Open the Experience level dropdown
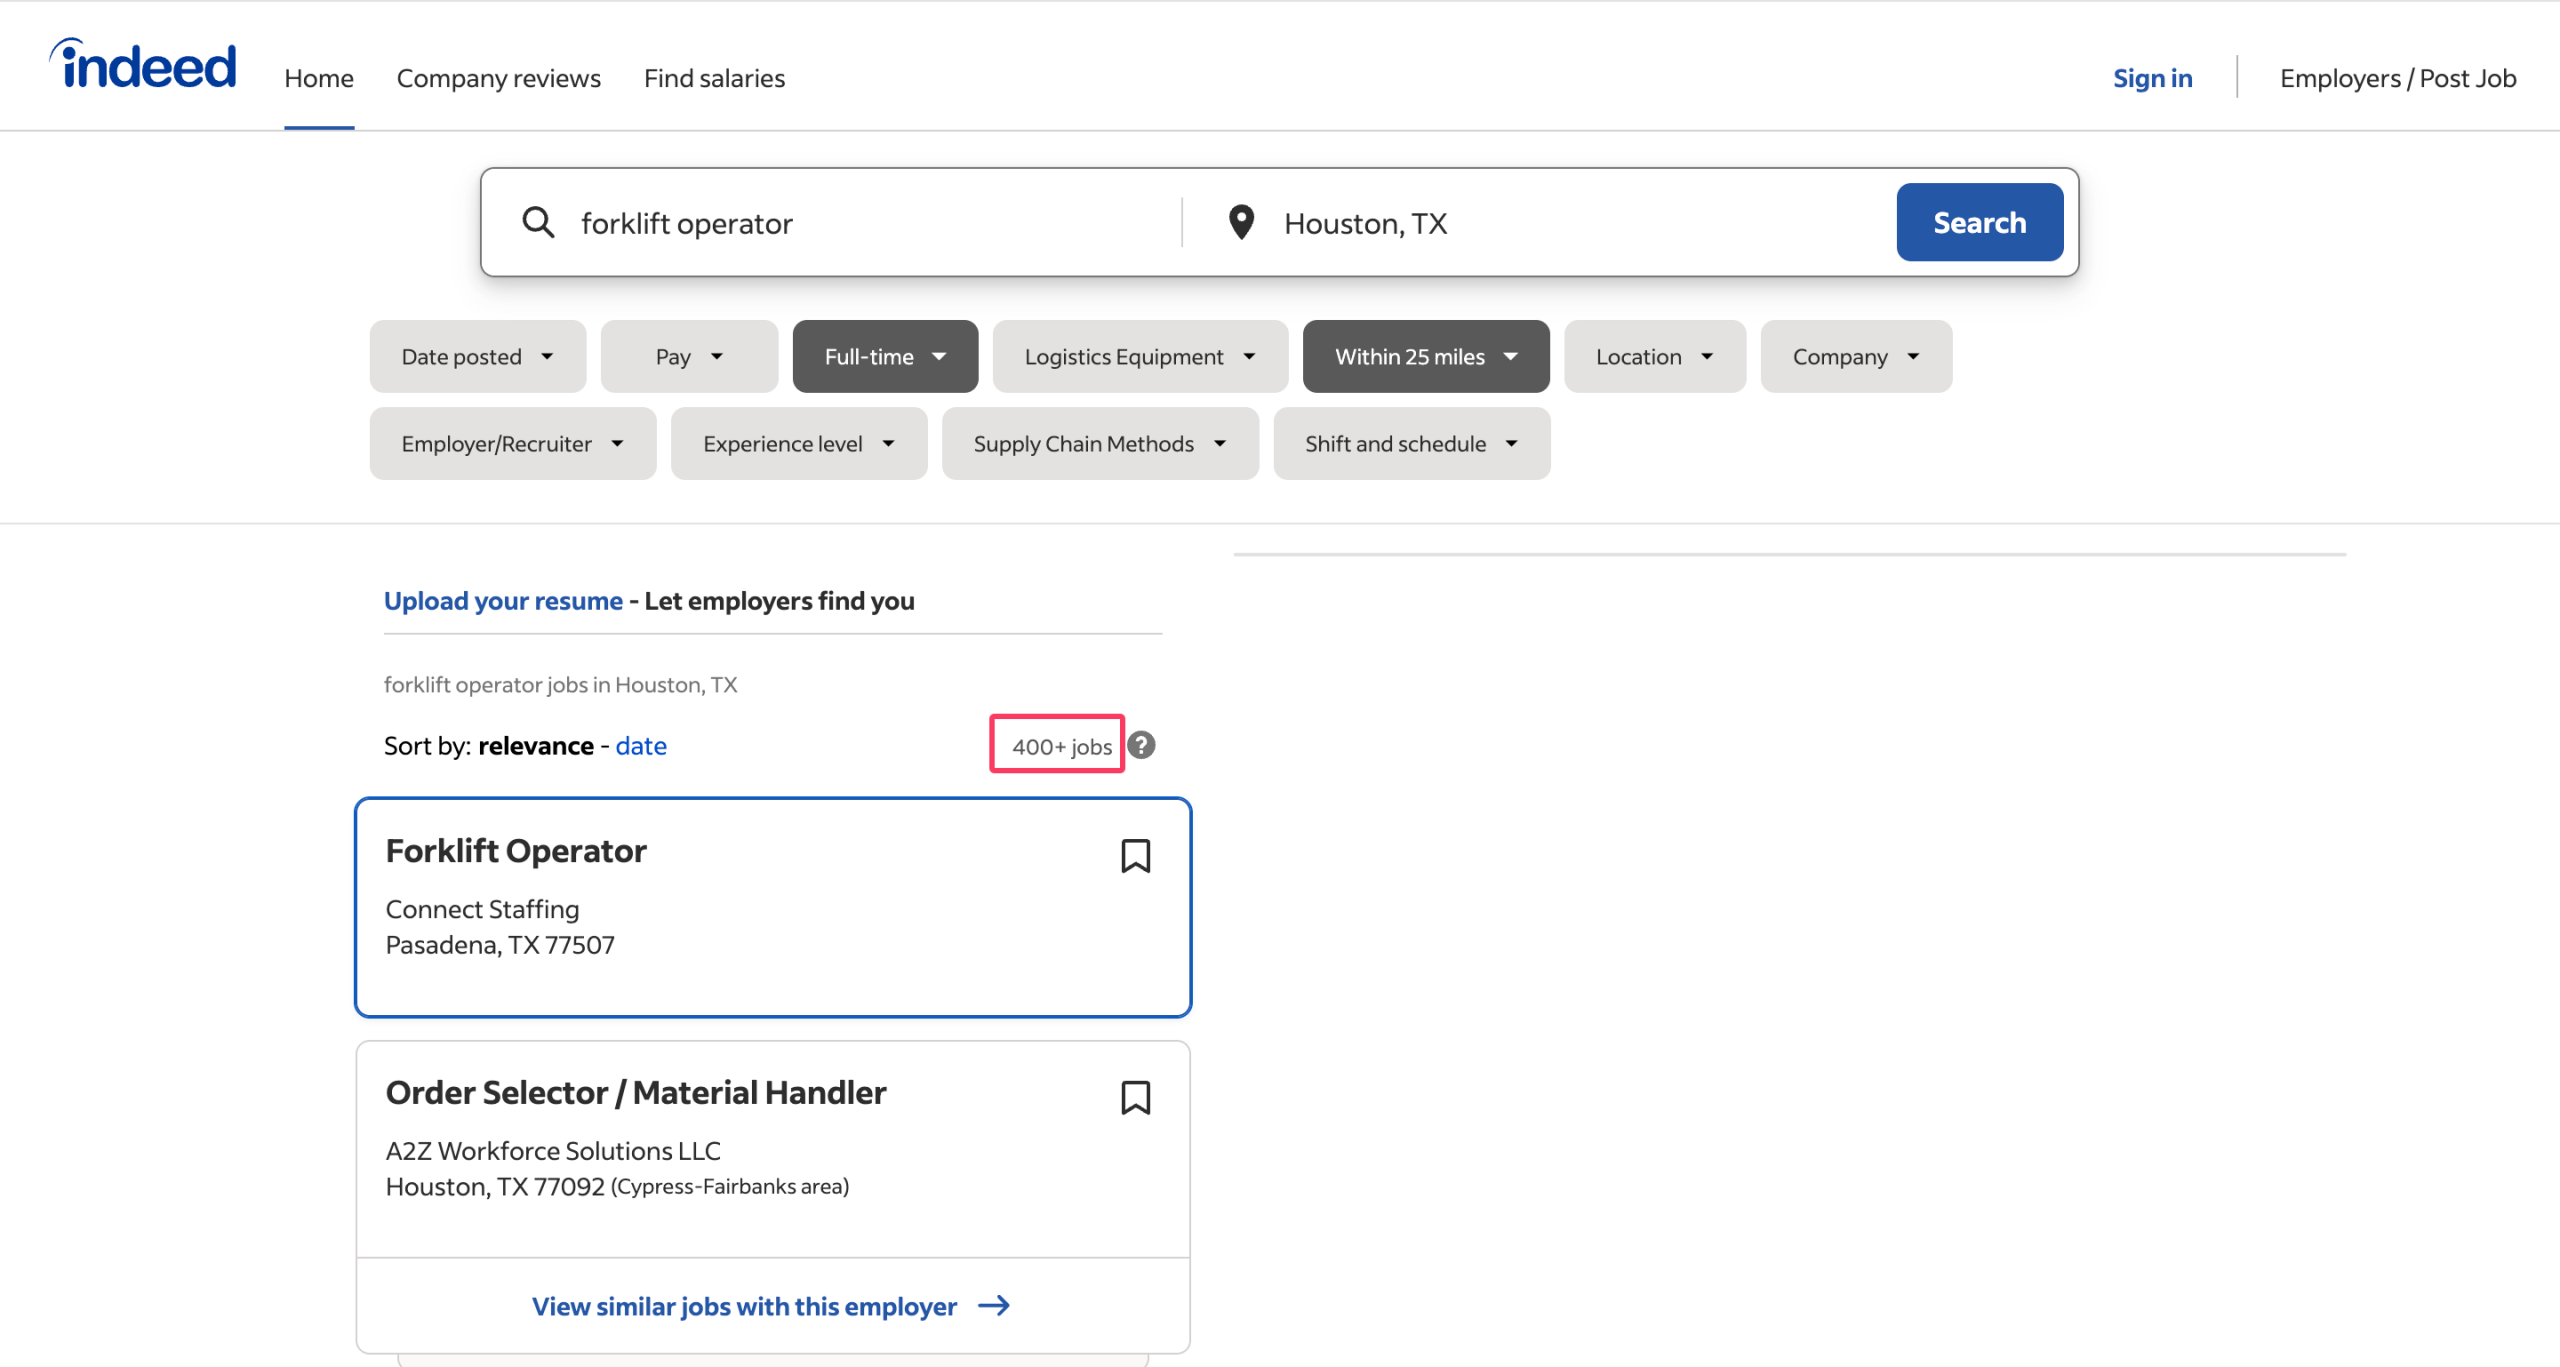This screenshot has height=1367, width=2560. 798,444
